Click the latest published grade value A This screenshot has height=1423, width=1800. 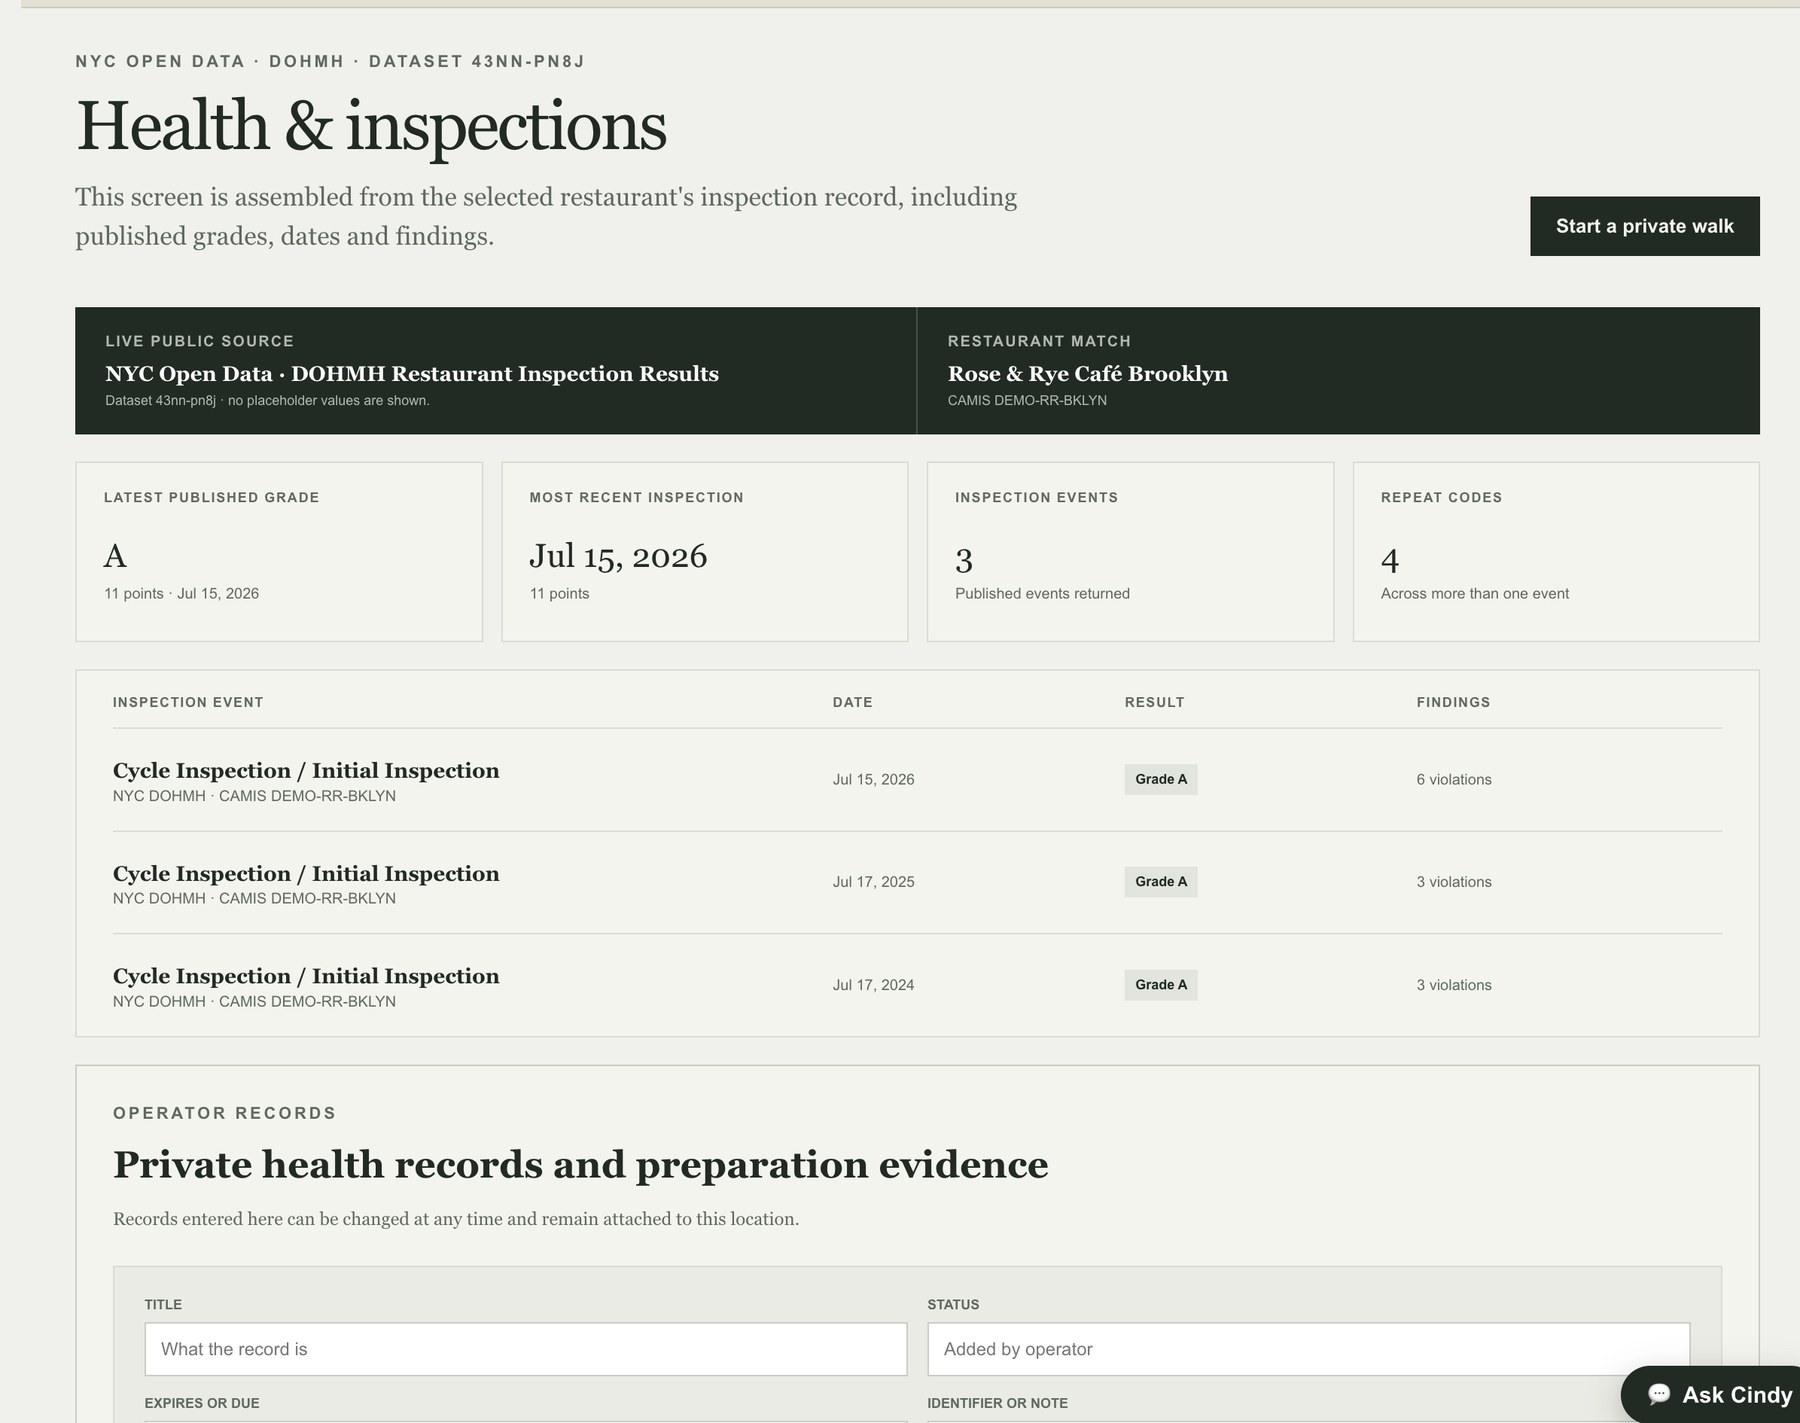(x=115, y=556)
